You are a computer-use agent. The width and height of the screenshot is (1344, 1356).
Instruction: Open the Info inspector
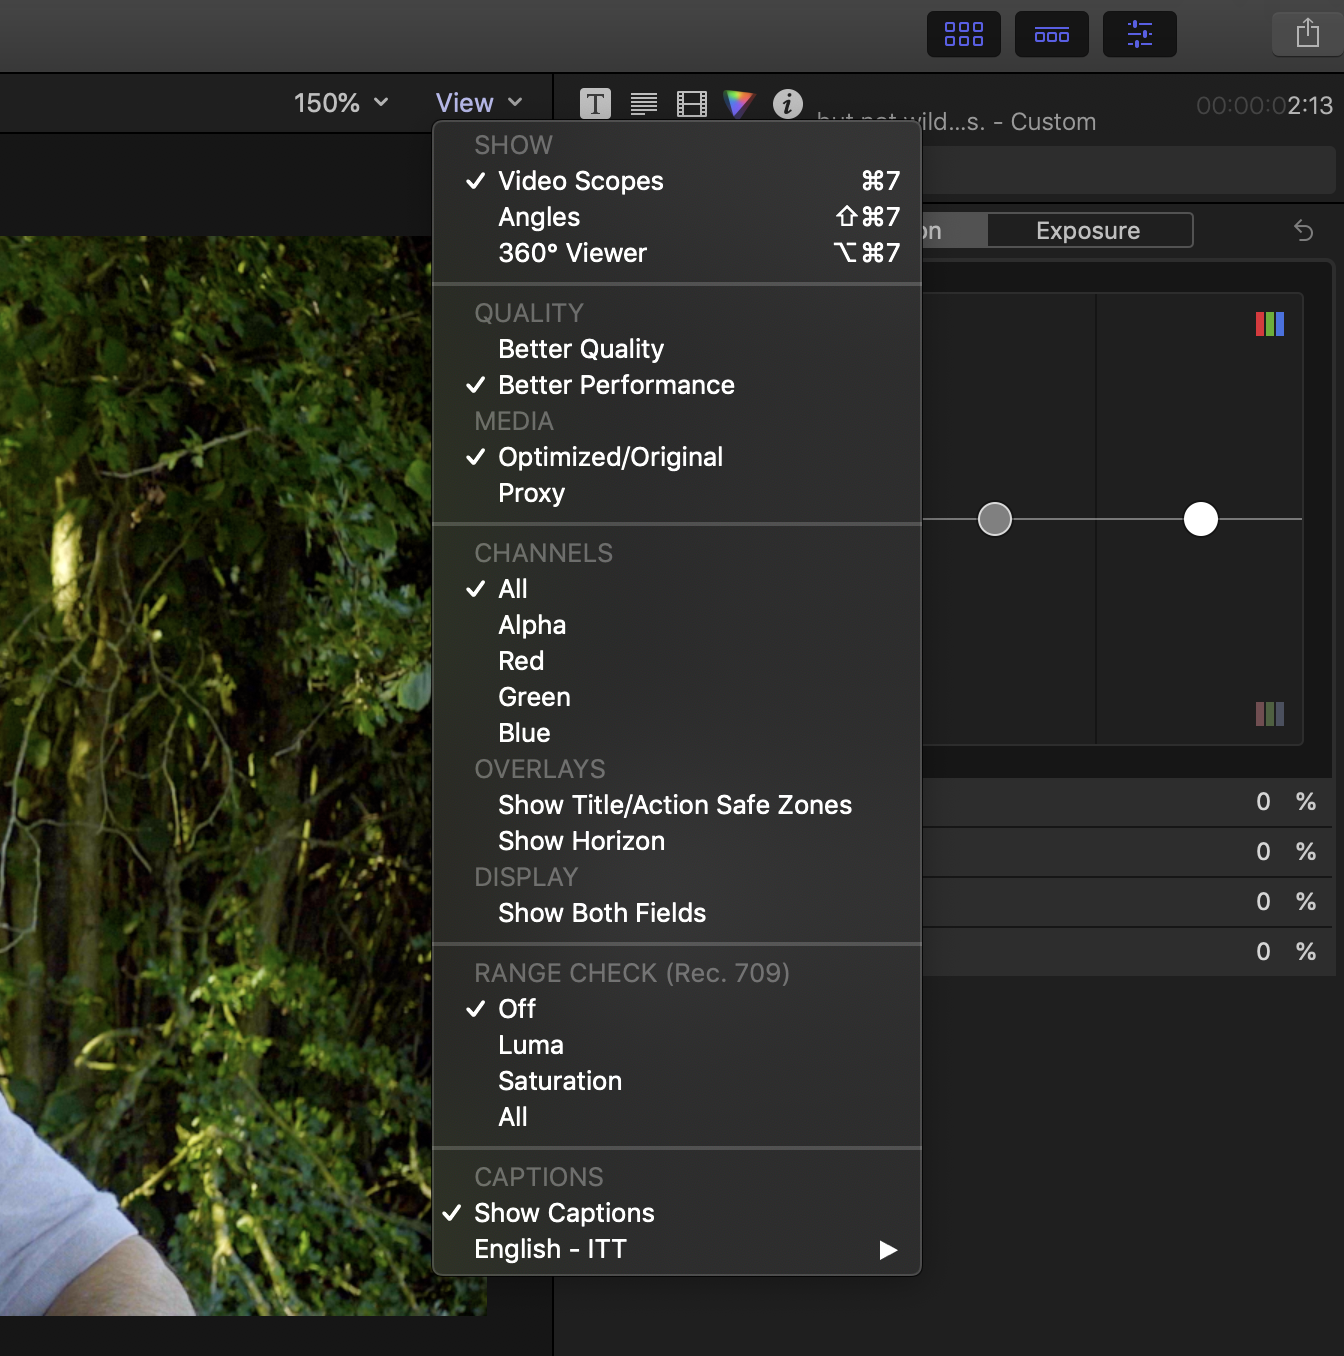787,103
